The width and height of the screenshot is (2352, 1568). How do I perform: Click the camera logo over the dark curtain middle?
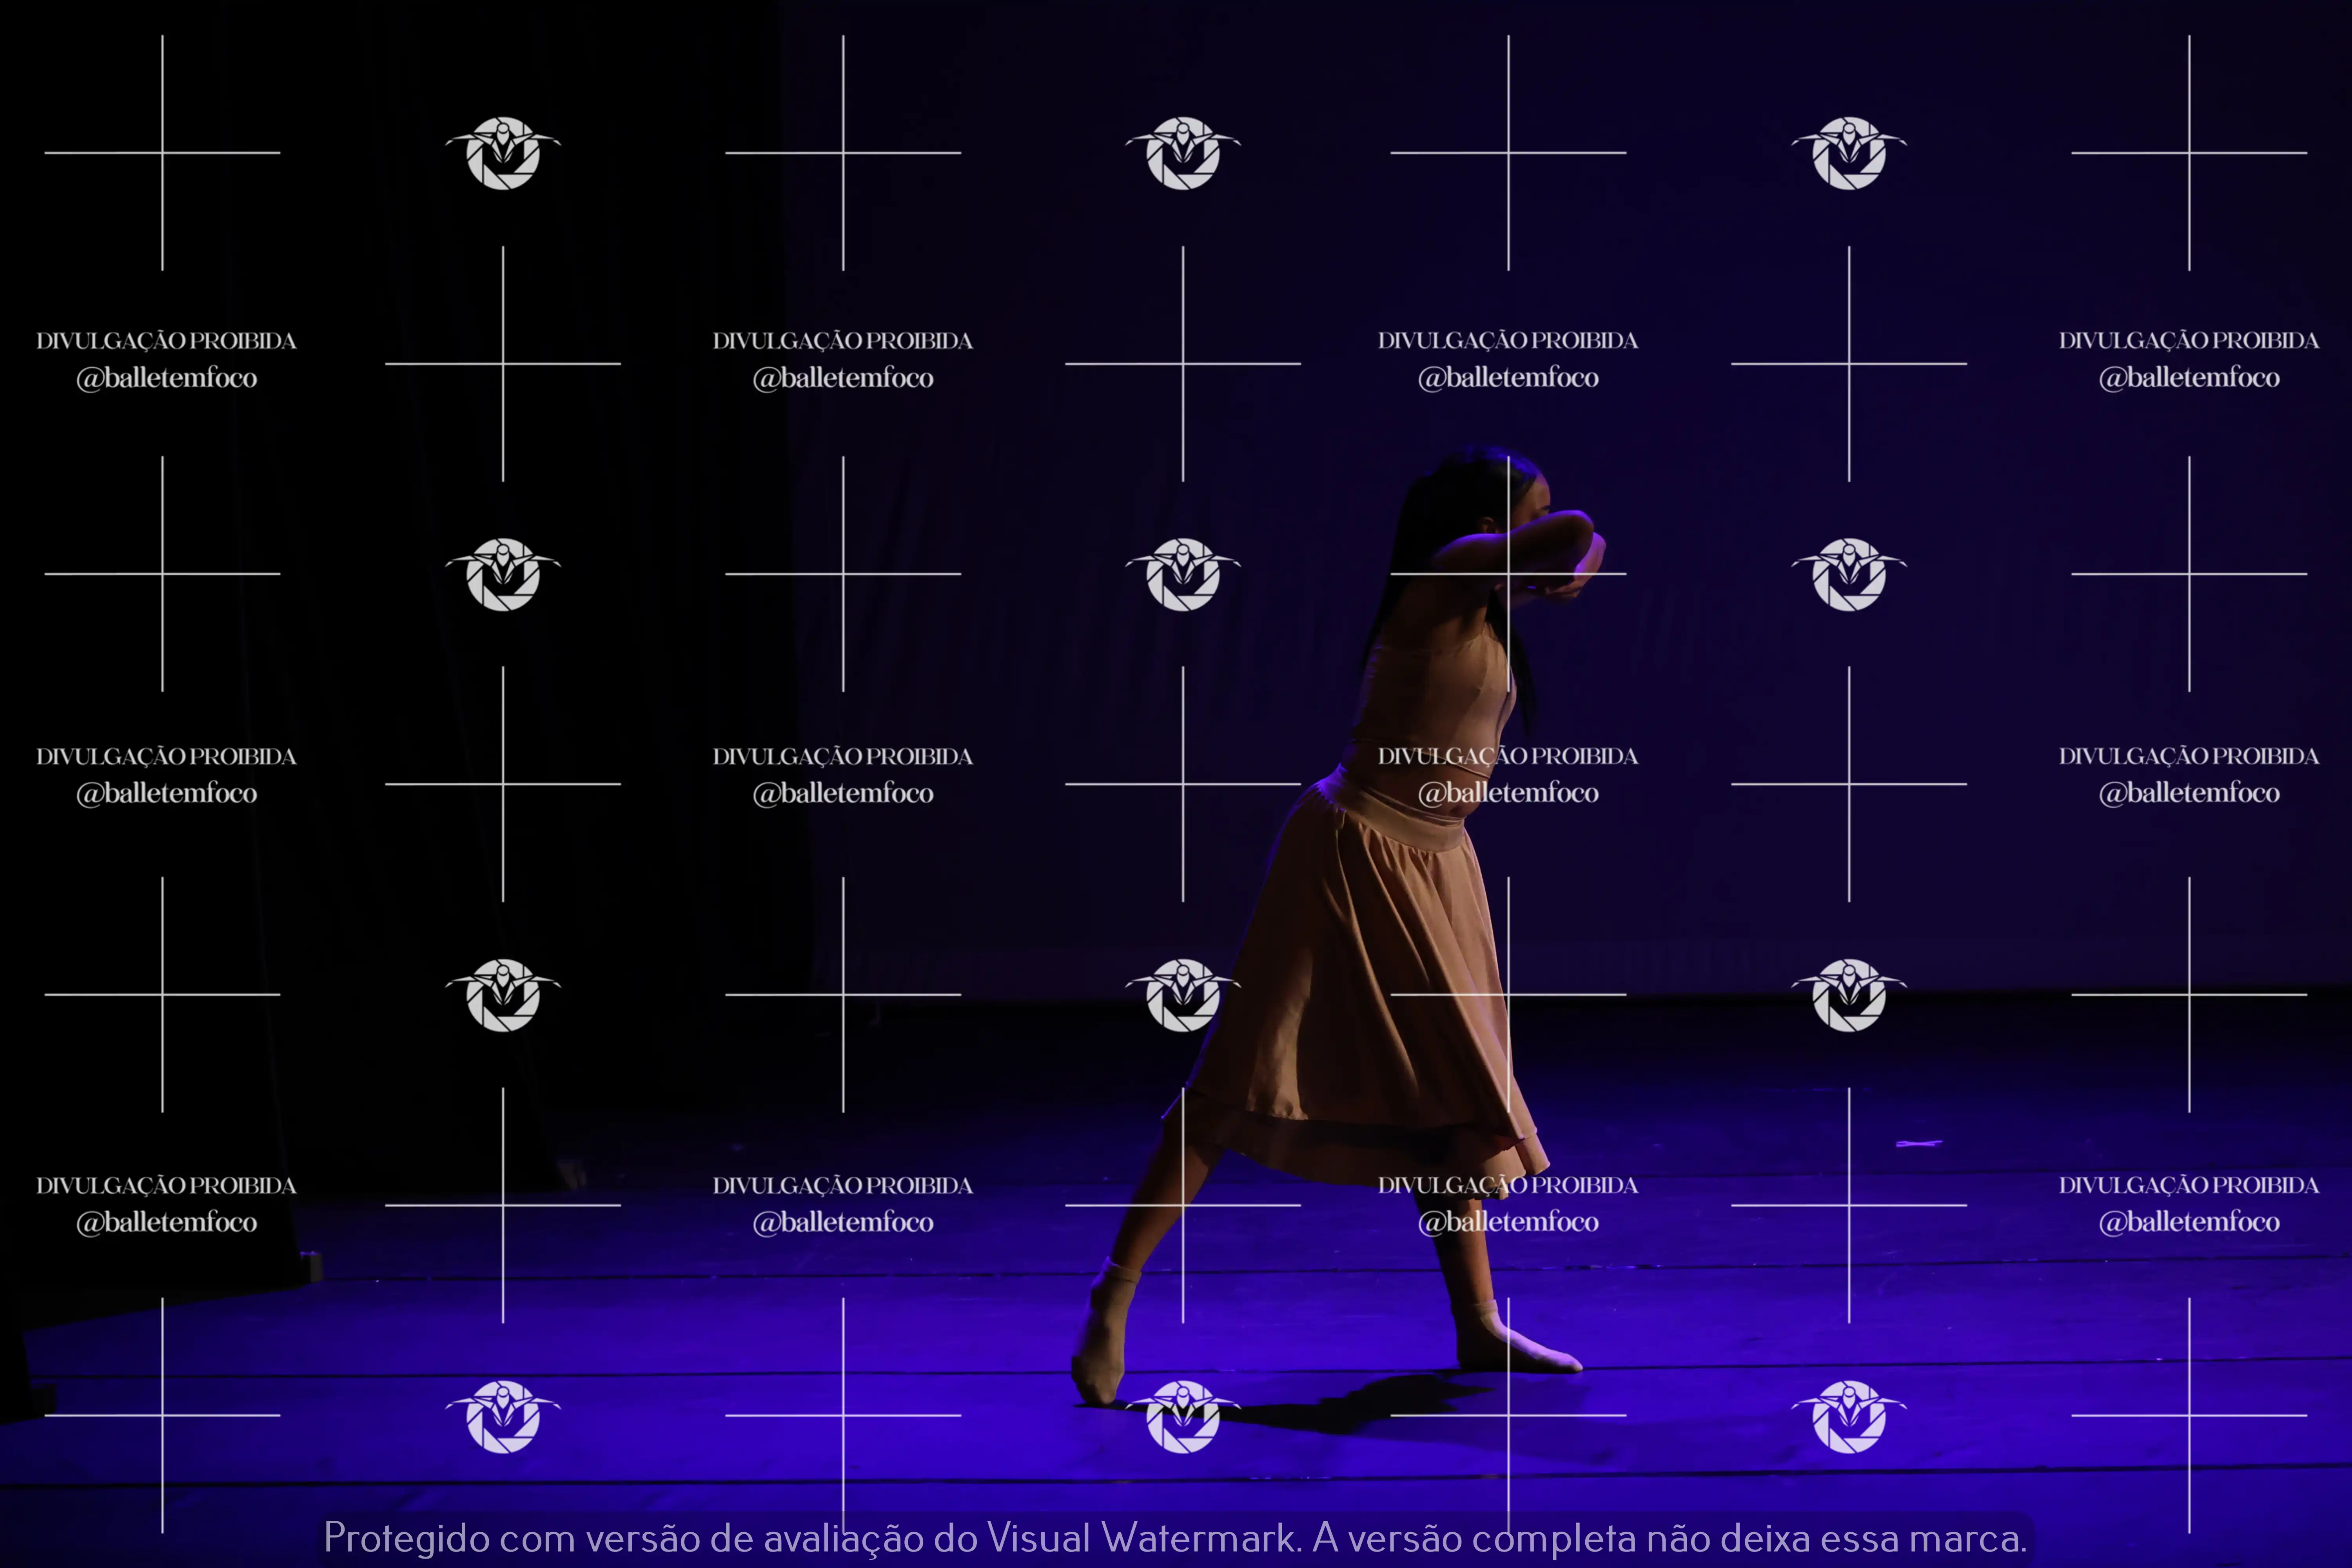coord(503,574)
